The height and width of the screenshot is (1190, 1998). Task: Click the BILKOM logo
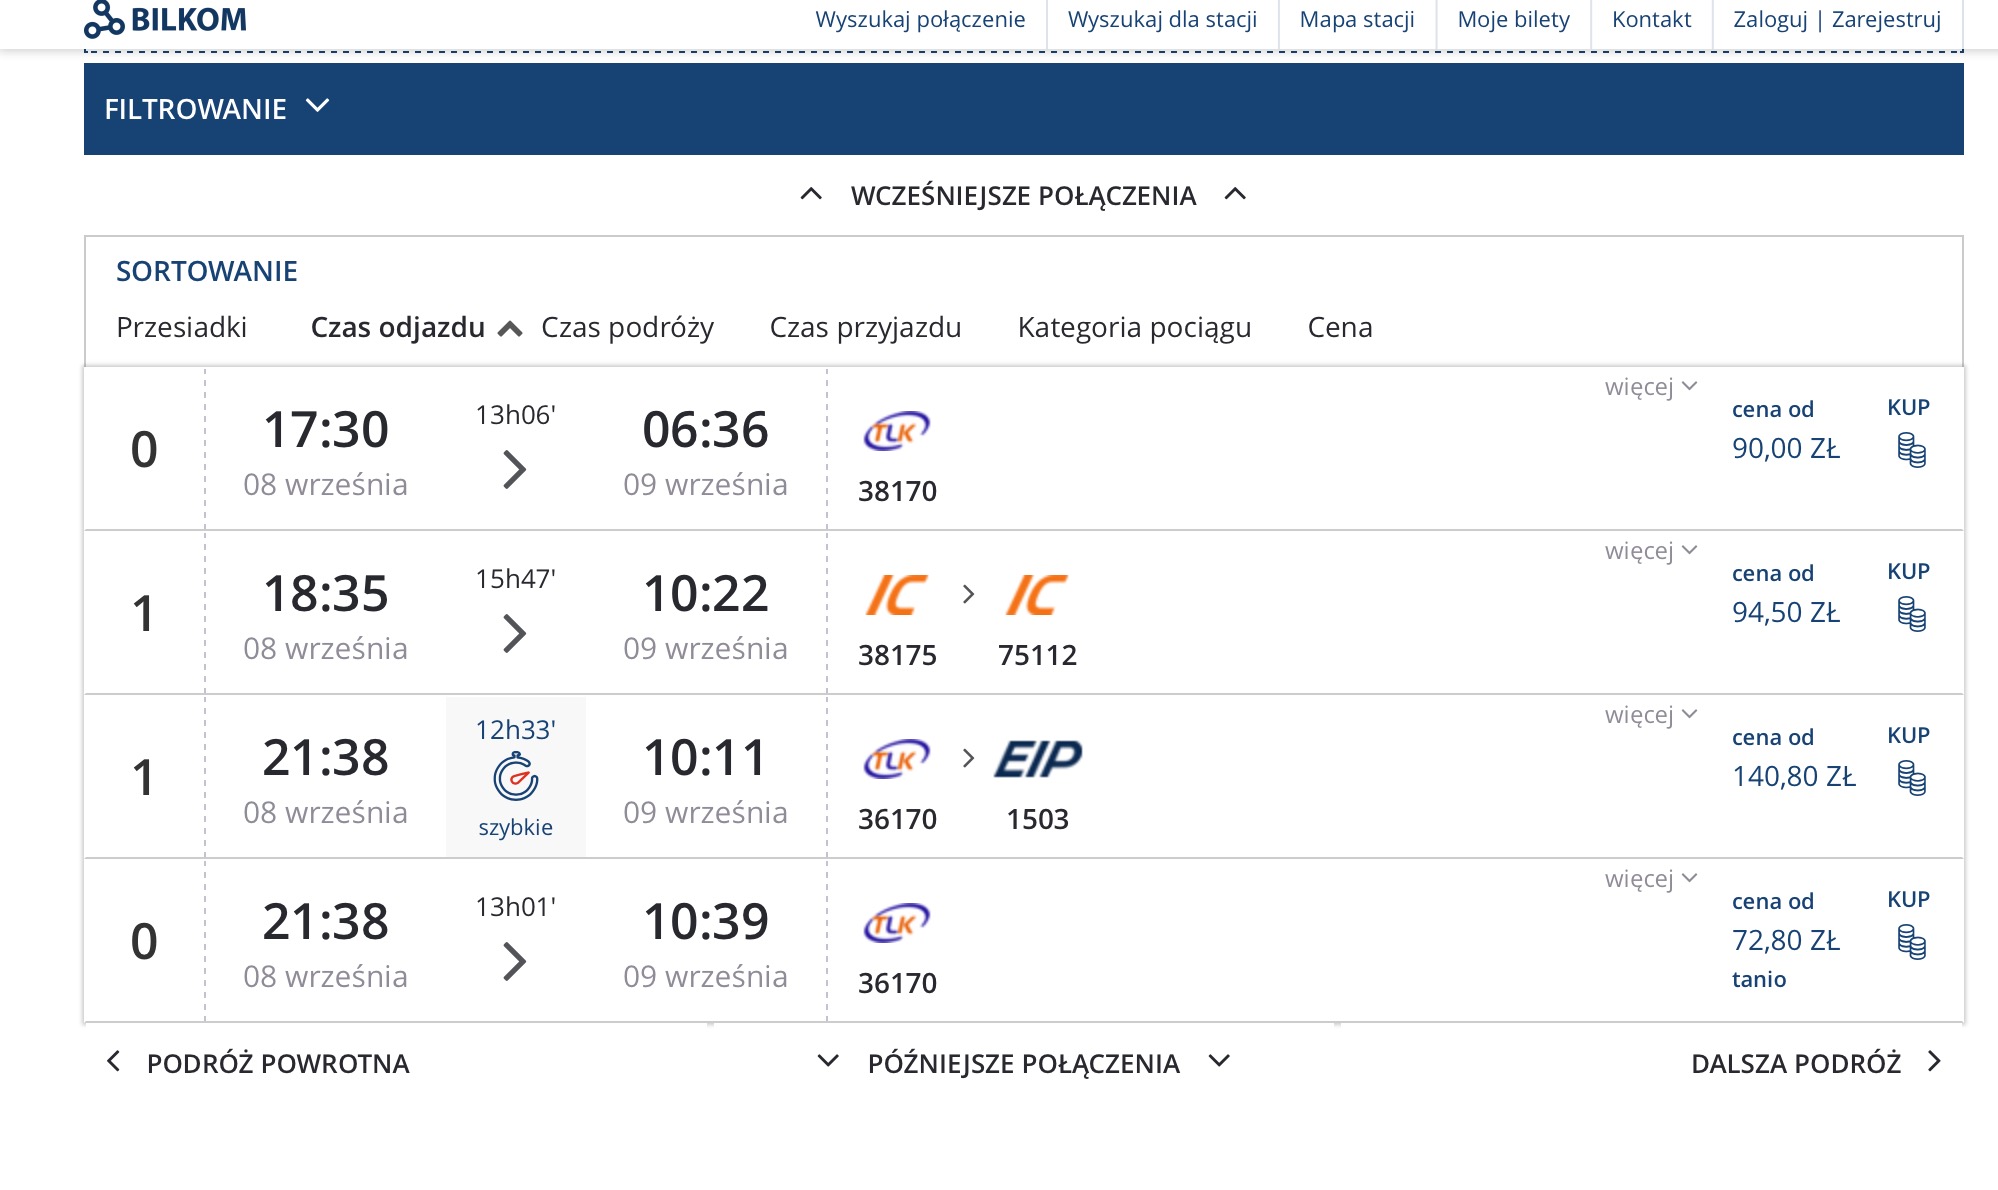click(166, 19)
